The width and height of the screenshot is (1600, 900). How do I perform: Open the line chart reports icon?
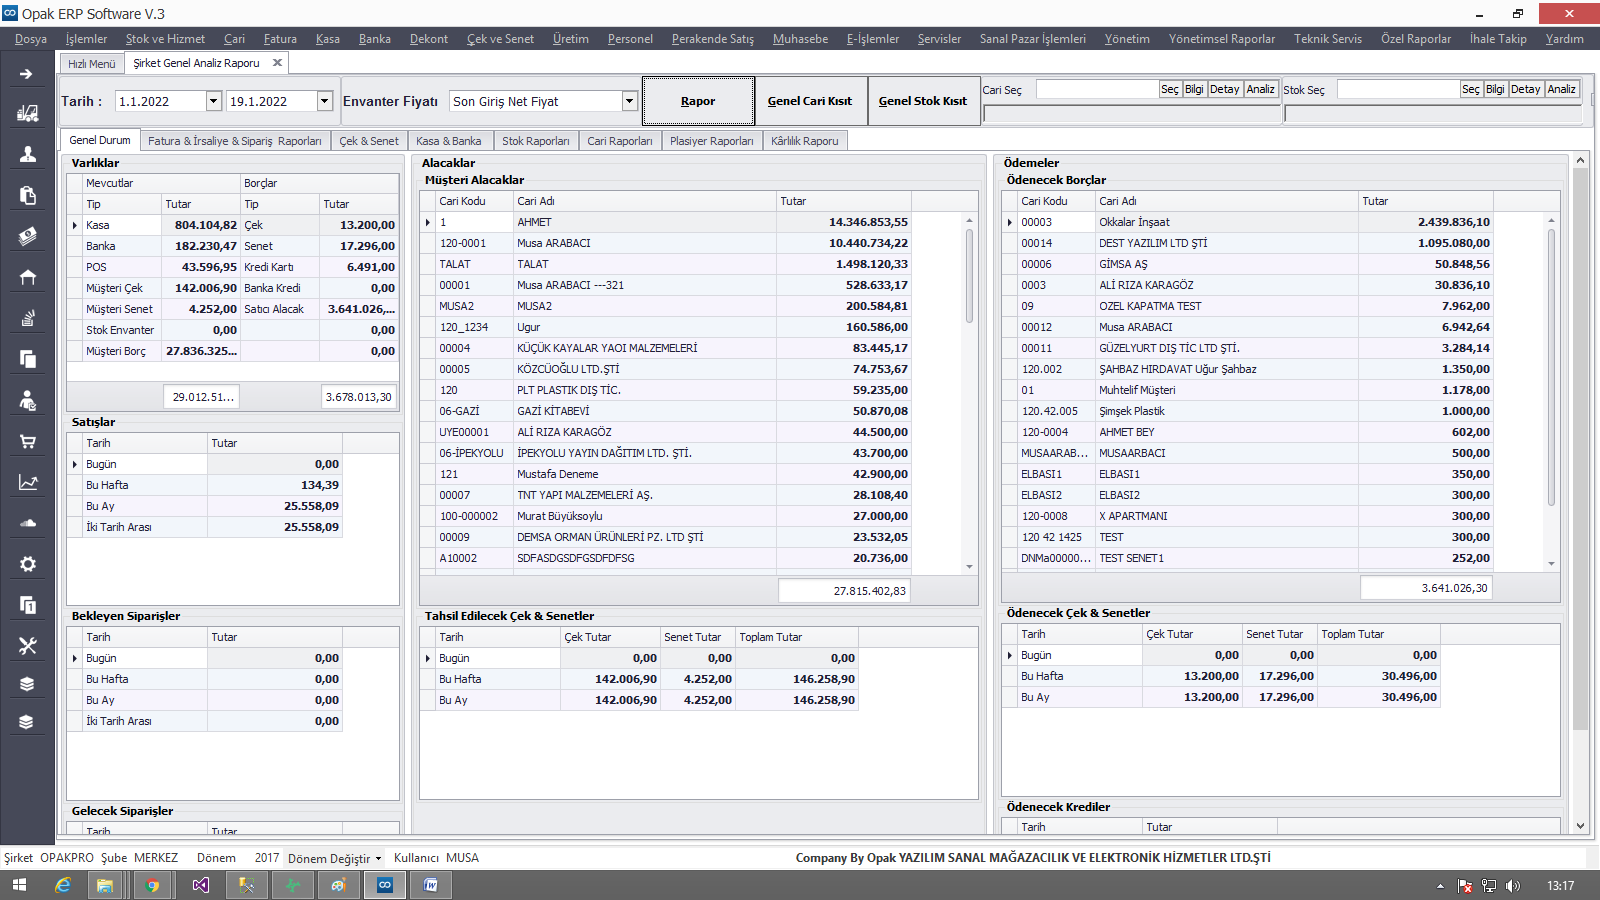tap(28, 482)
